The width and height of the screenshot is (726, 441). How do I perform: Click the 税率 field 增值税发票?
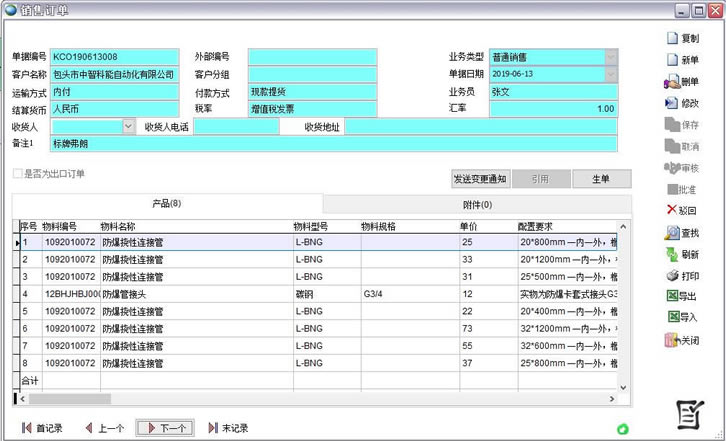(313, 109)
